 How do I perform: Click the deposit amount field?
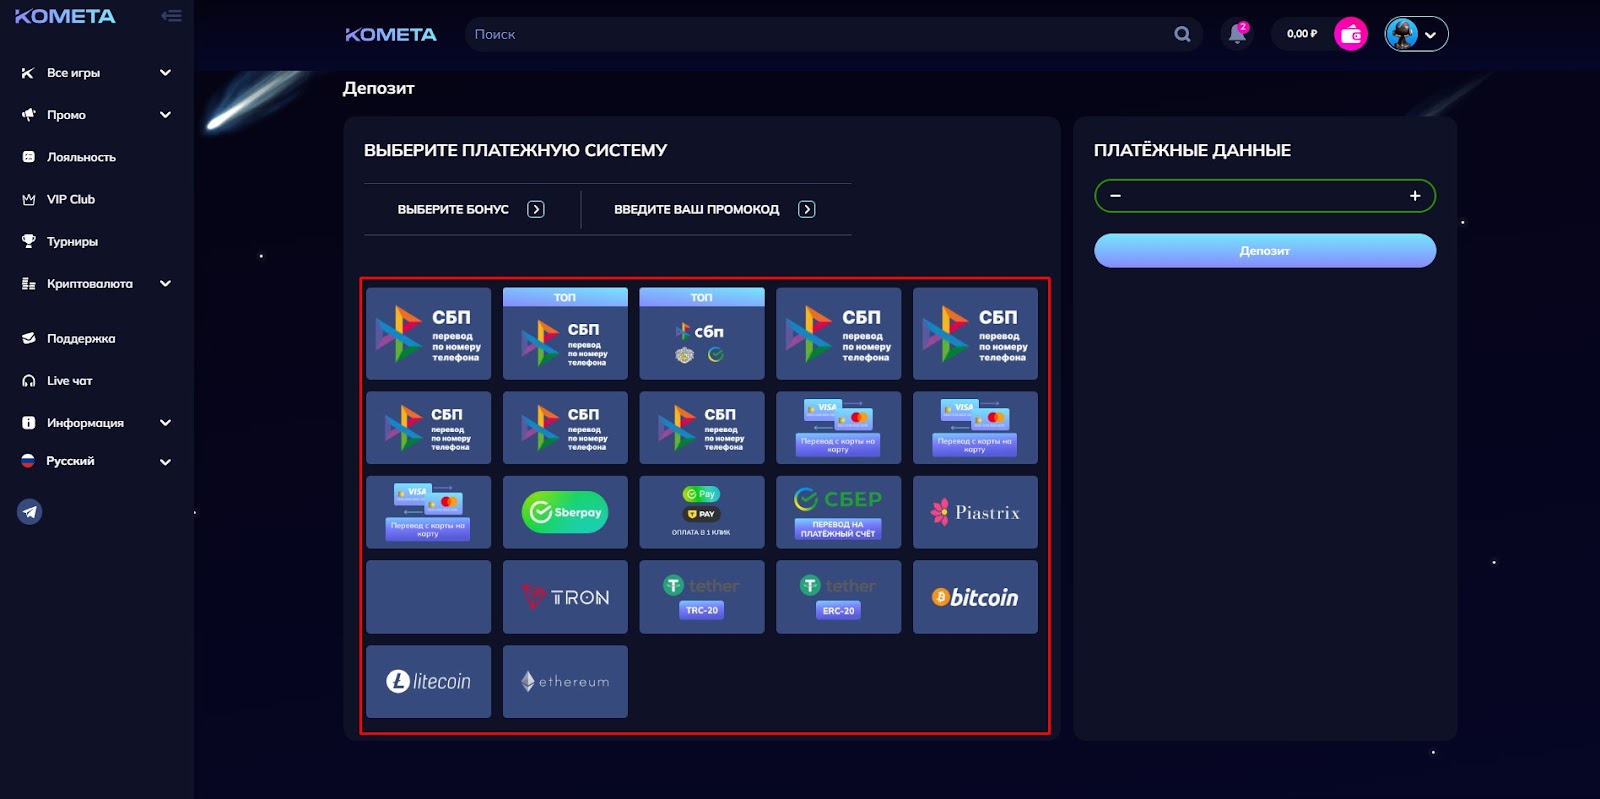pos(1265,196)
